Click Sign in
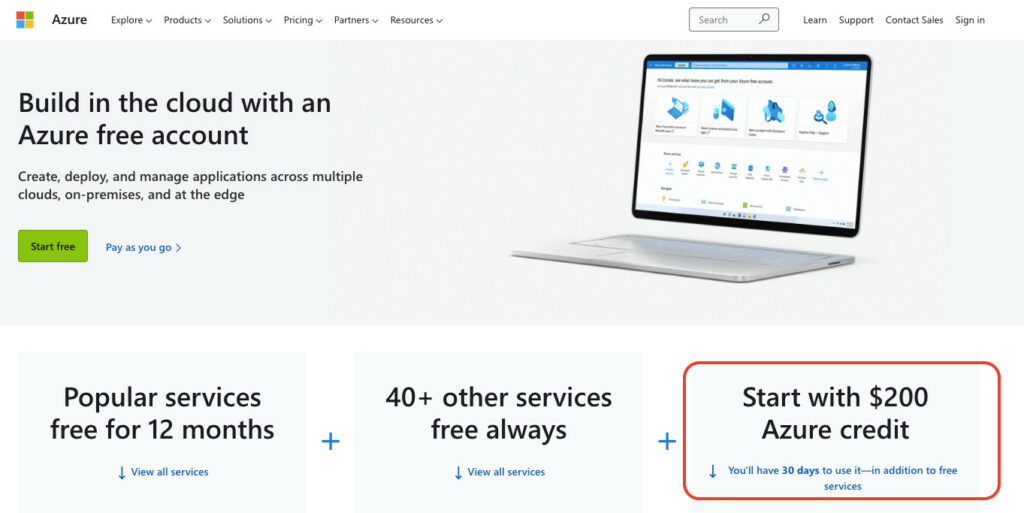1024x513 pixels. [x=970, y=20]
